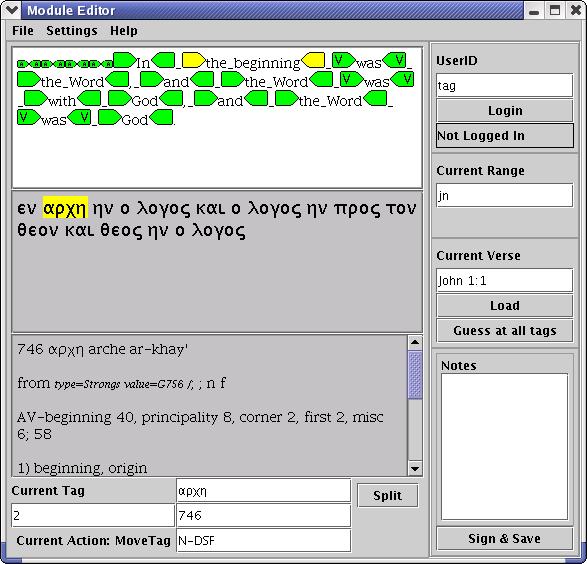Click the Sign & Save button
The width and height of the screenshot is (587, 564).
(505, 539)
